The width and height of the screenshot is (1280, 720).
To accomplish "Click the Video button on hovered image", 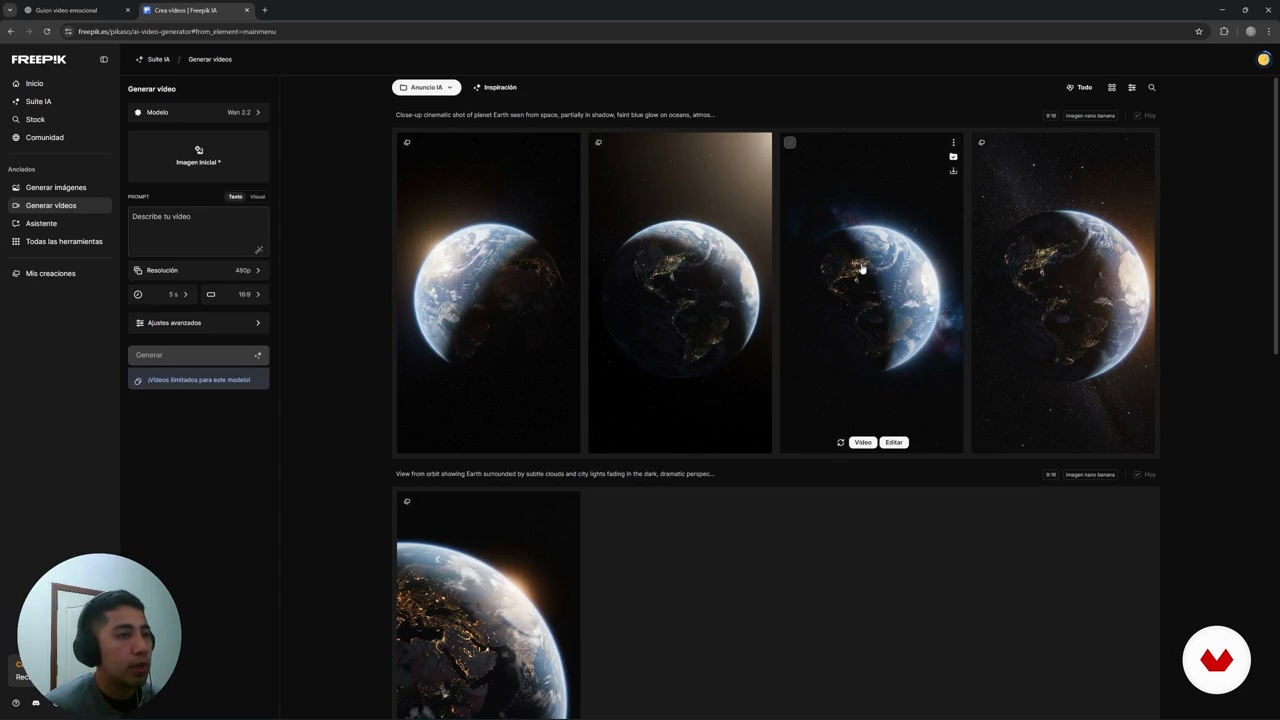I will coord(863,442).
